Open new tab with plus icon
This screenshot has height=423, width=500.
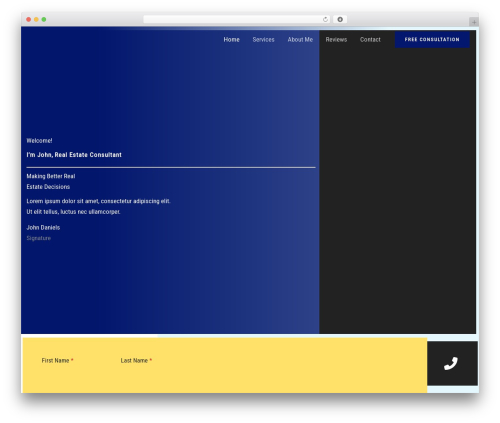pos(474,22)
